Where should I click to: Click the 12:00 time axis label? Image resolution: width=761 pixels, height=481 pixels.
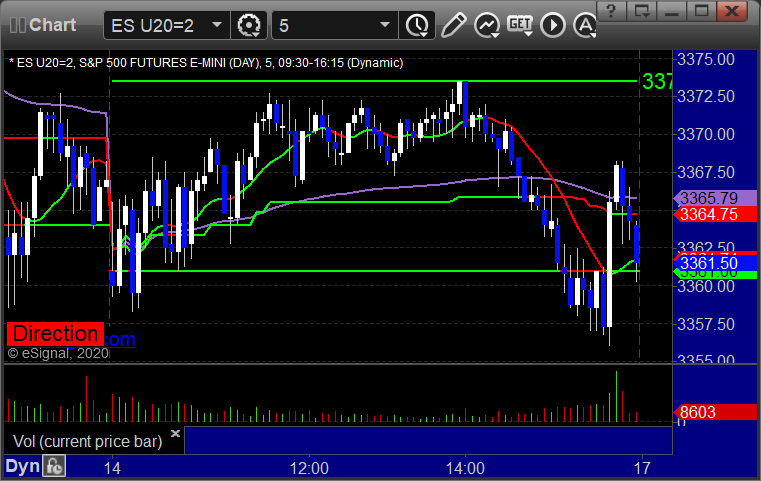pos(309,468)
